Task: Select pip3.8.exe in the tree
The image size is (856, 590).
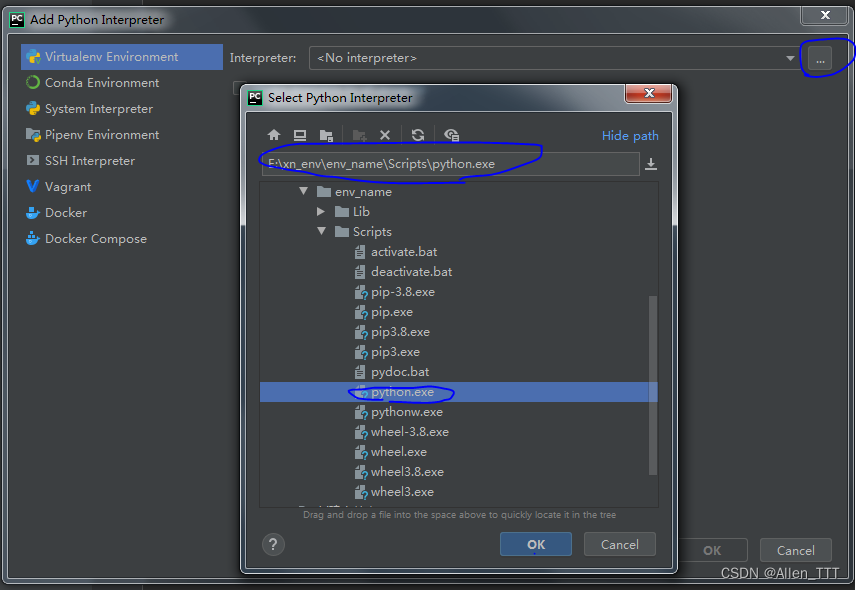Action: click(400, 332)
